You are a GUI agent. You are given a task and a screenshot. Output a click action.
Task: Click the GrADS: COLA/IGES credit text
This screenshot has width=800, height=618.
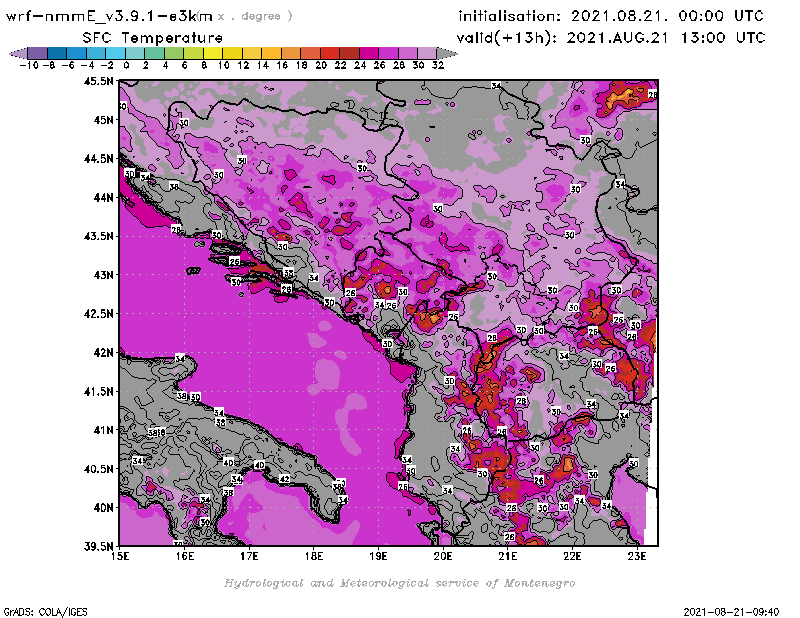[40, 610]
